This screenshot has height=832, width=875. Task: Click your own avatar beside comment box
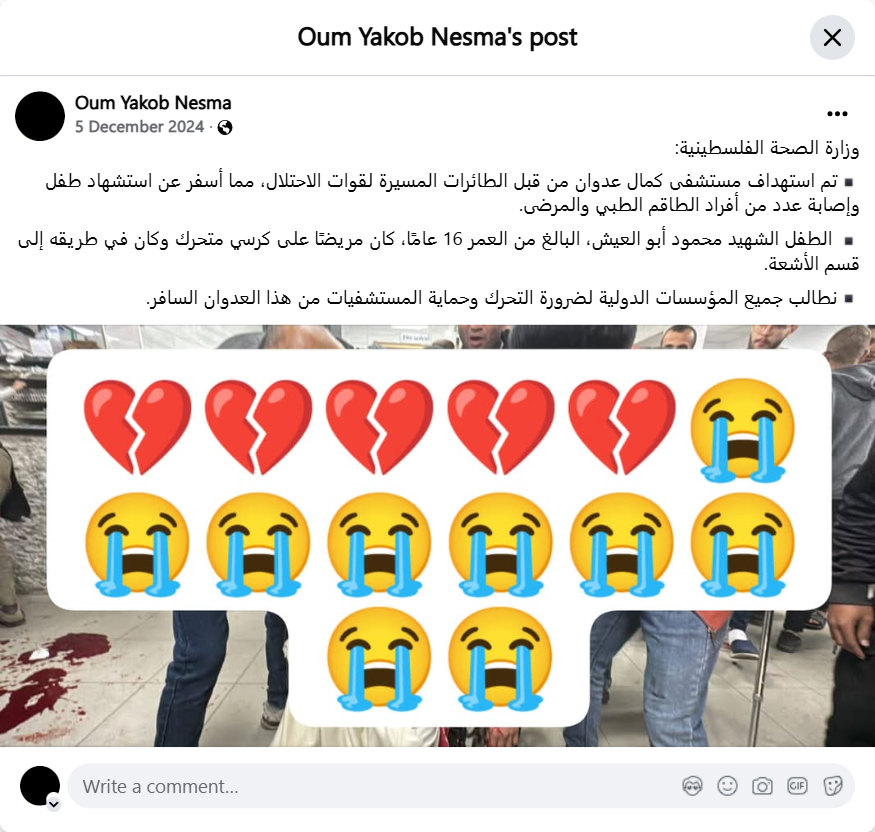pos(40,786)
